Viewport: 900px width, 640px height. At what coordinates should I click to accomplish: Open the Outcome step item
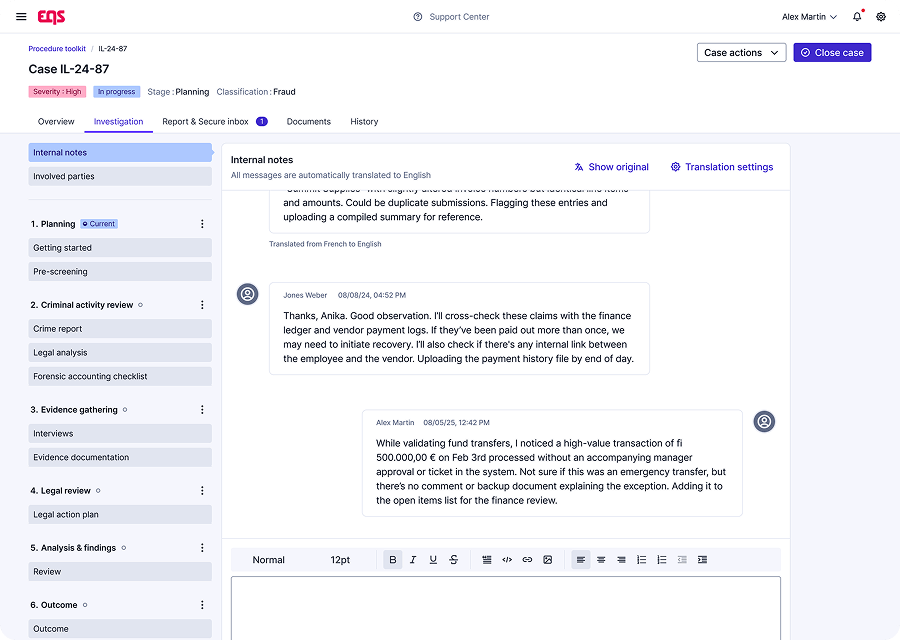(x=120, y=629)
